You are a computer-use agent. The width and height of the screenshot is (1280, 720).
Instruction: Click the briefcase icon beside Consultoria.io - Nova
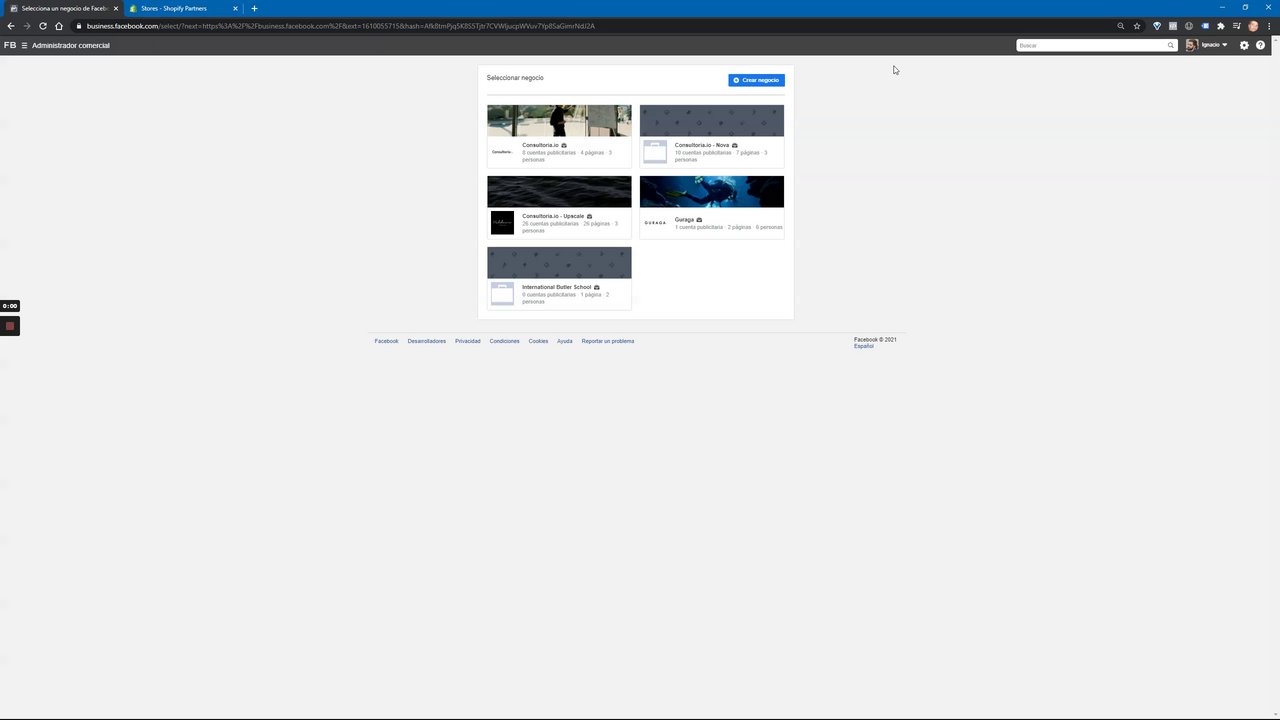coord(735,145)
